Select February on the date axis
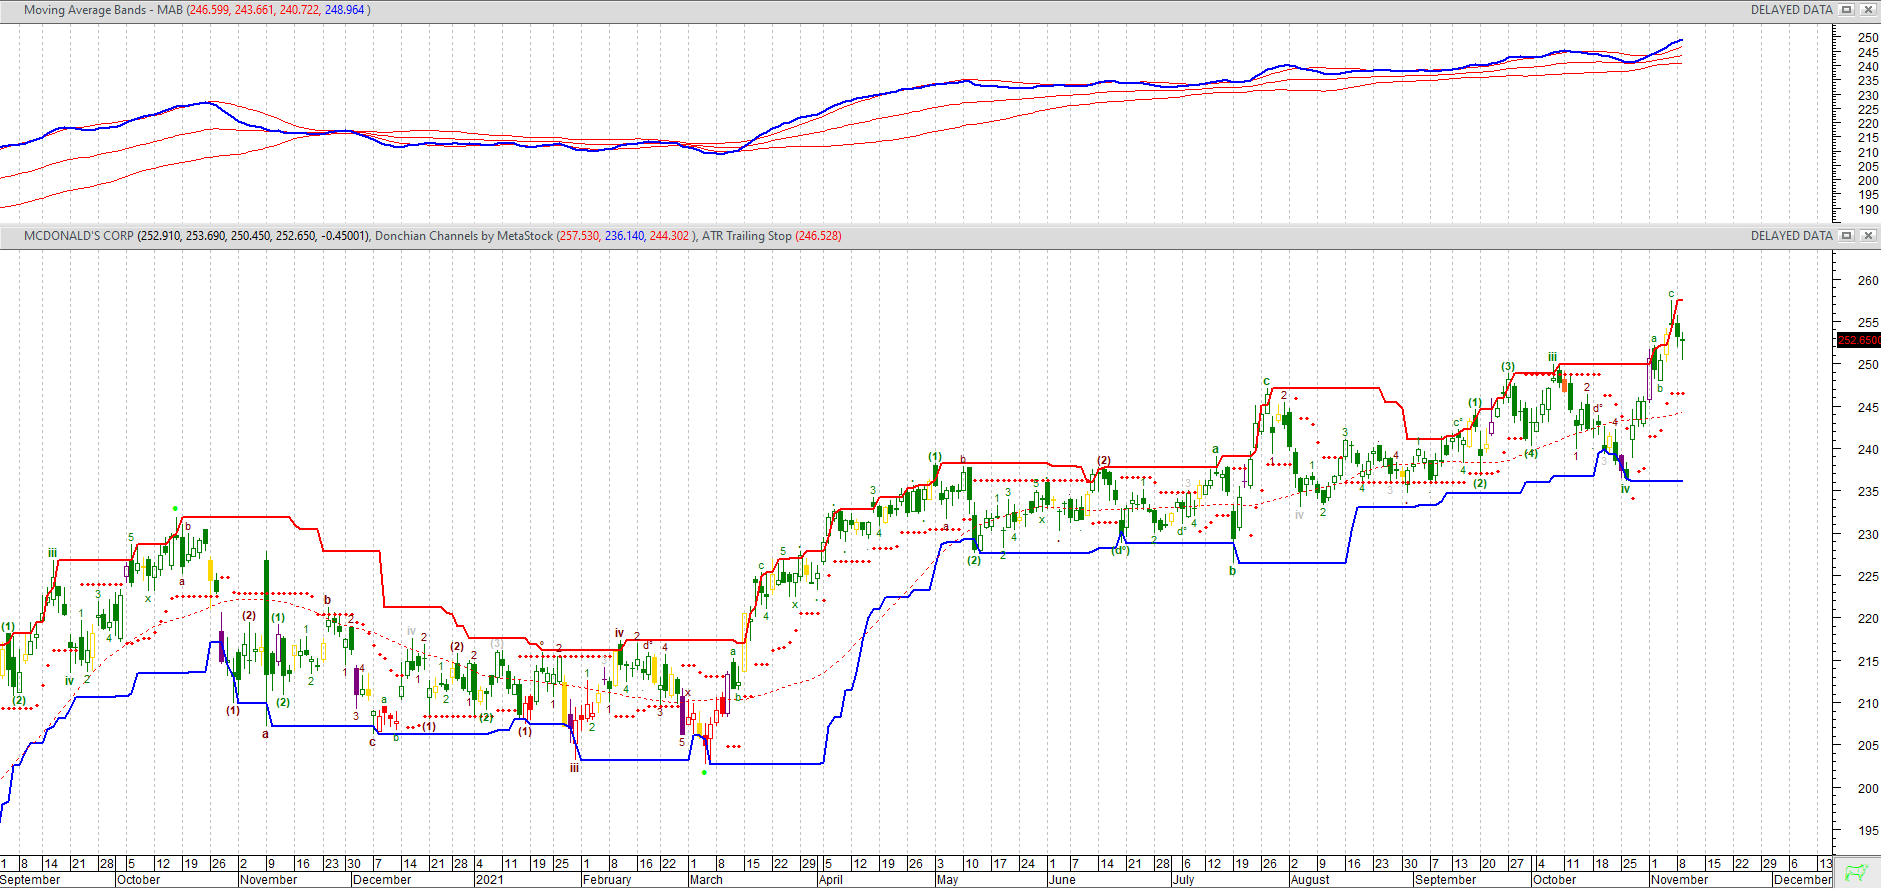This screenshot has width=1881, height=889. 607,880
